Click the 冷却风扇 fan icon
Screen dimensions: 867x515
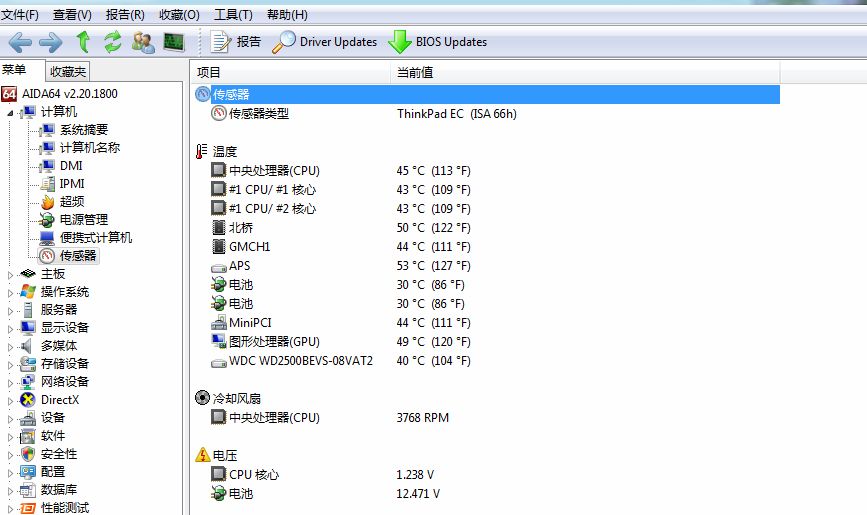click(x=202, y=398)
